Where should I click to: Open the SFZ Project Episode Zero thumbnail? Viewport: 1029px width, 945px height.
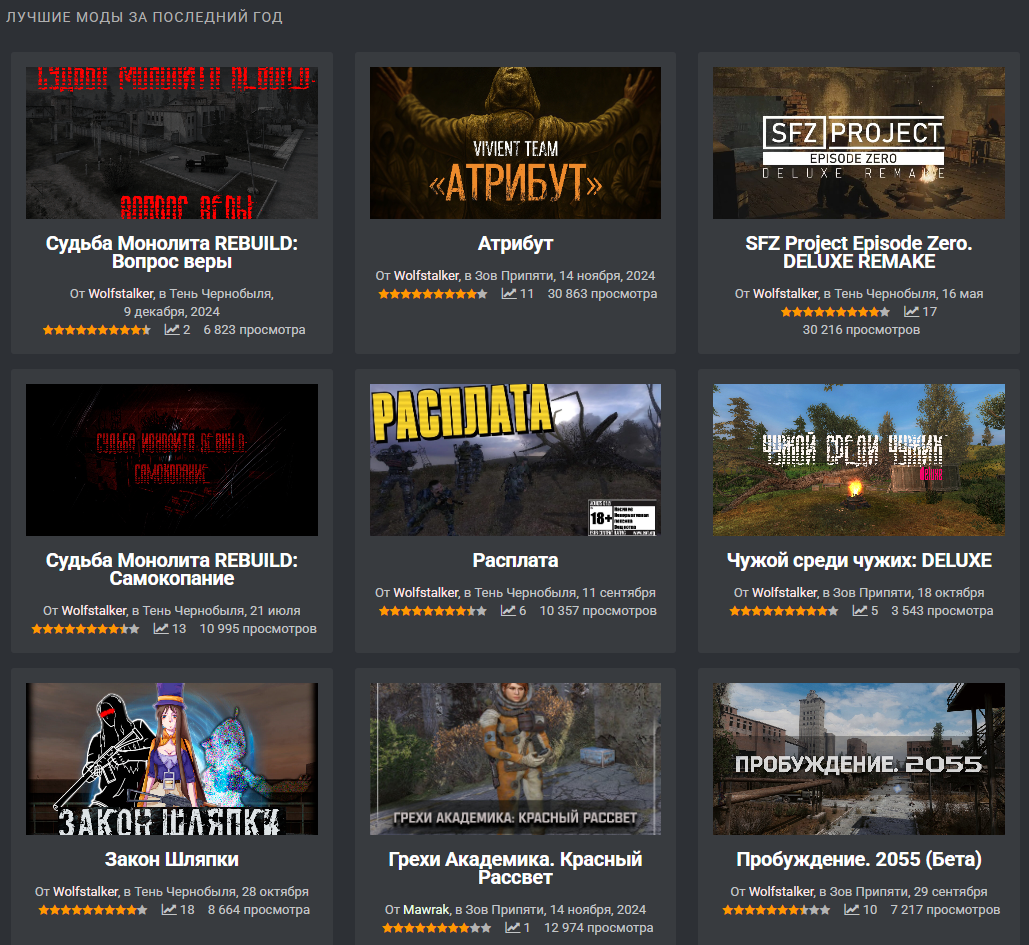pos(858,142)
